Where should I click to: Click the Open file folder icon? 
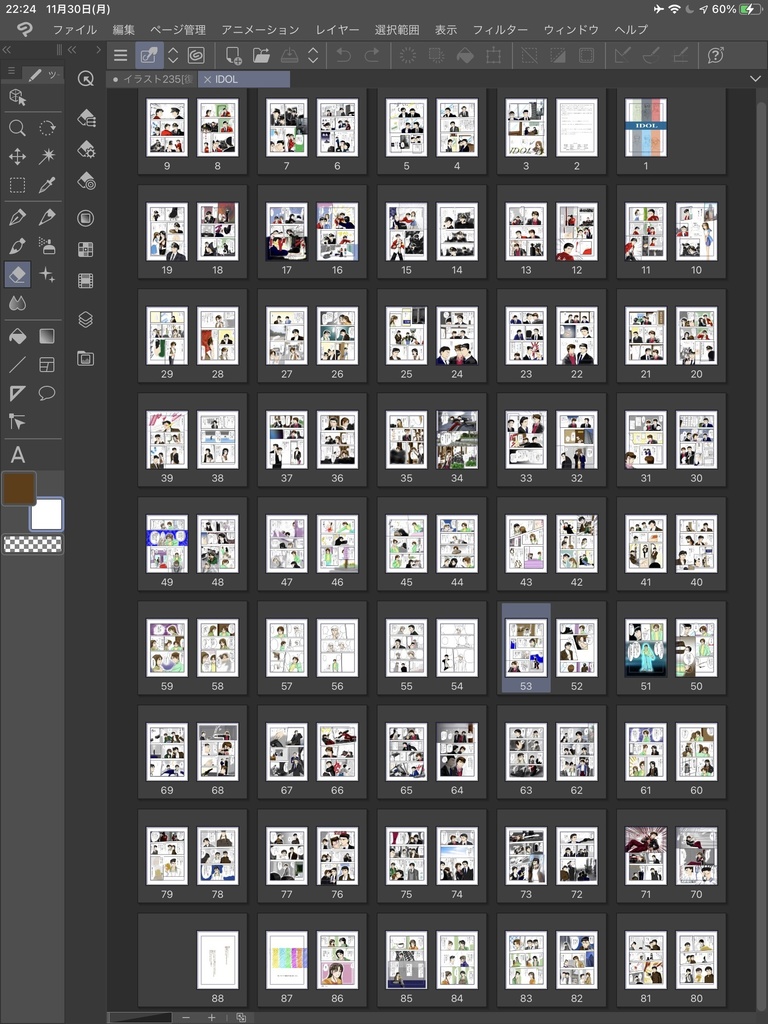(x=261, y=56)
